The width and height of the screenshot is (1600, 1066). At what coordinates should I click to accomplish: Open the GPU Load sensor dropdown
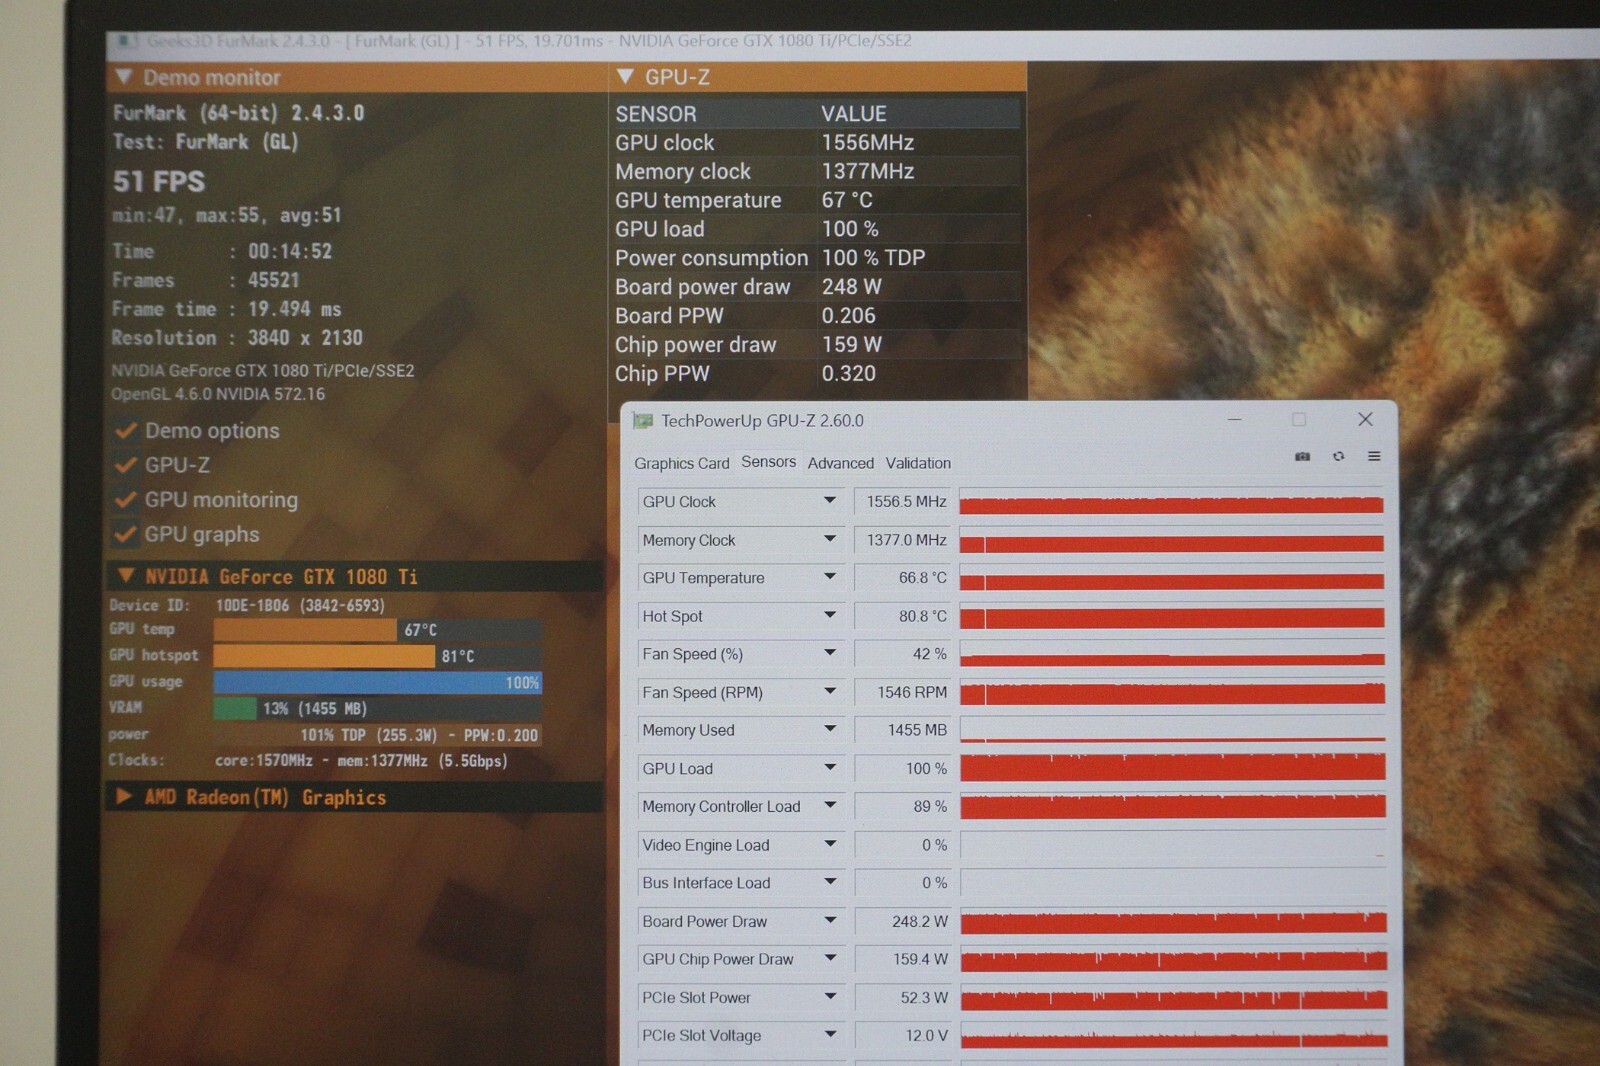pyautogui.click(x=830, y=767)
